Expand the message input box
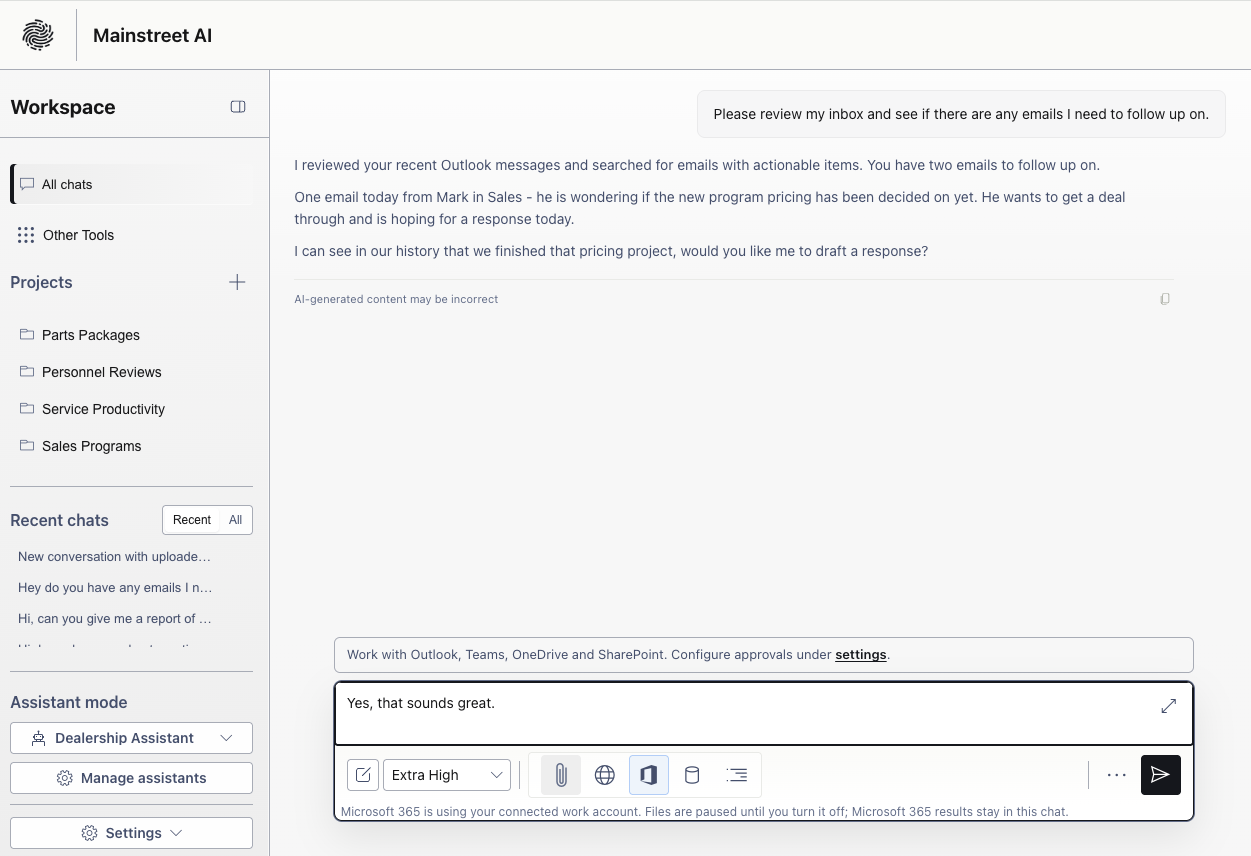Viewport: 1251px width, 856px height. click(1168, 706)
